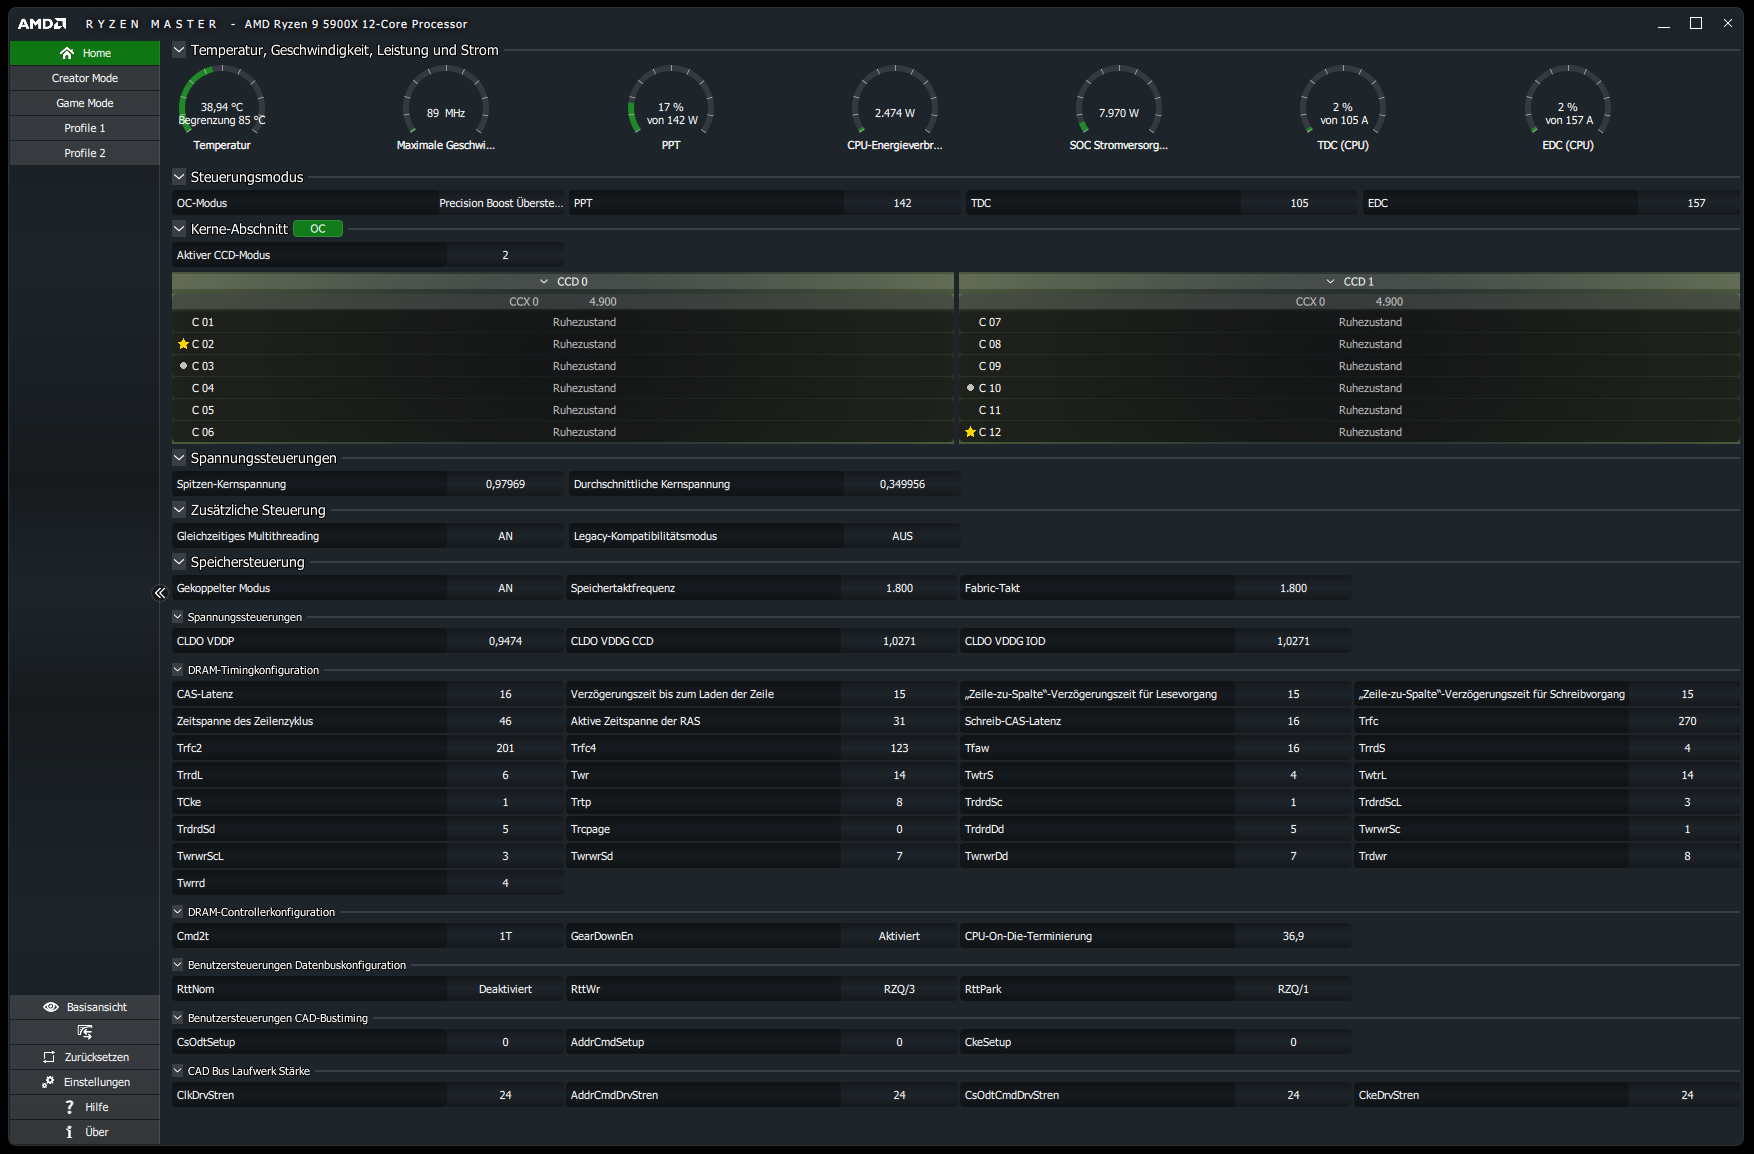Switch to Game Mode
The width and height of the screenshot is (1754, 1154).
click(x=85, y=103)
